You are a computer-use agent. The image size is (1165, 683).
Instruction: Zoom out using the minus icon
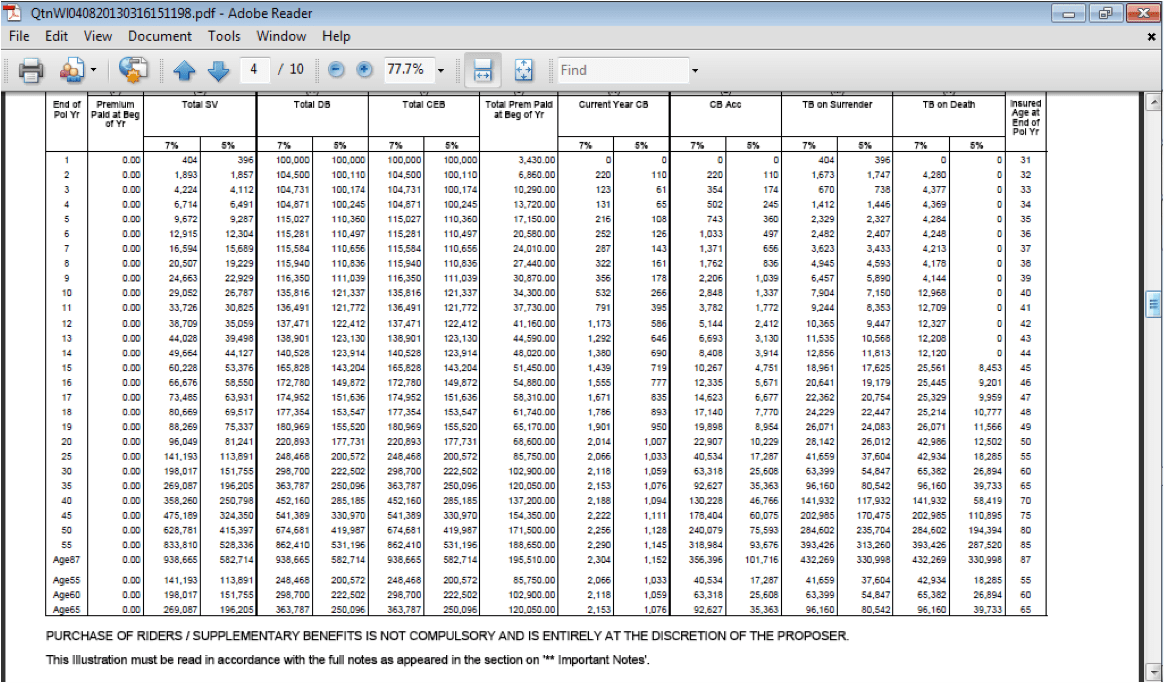(335, 70)
